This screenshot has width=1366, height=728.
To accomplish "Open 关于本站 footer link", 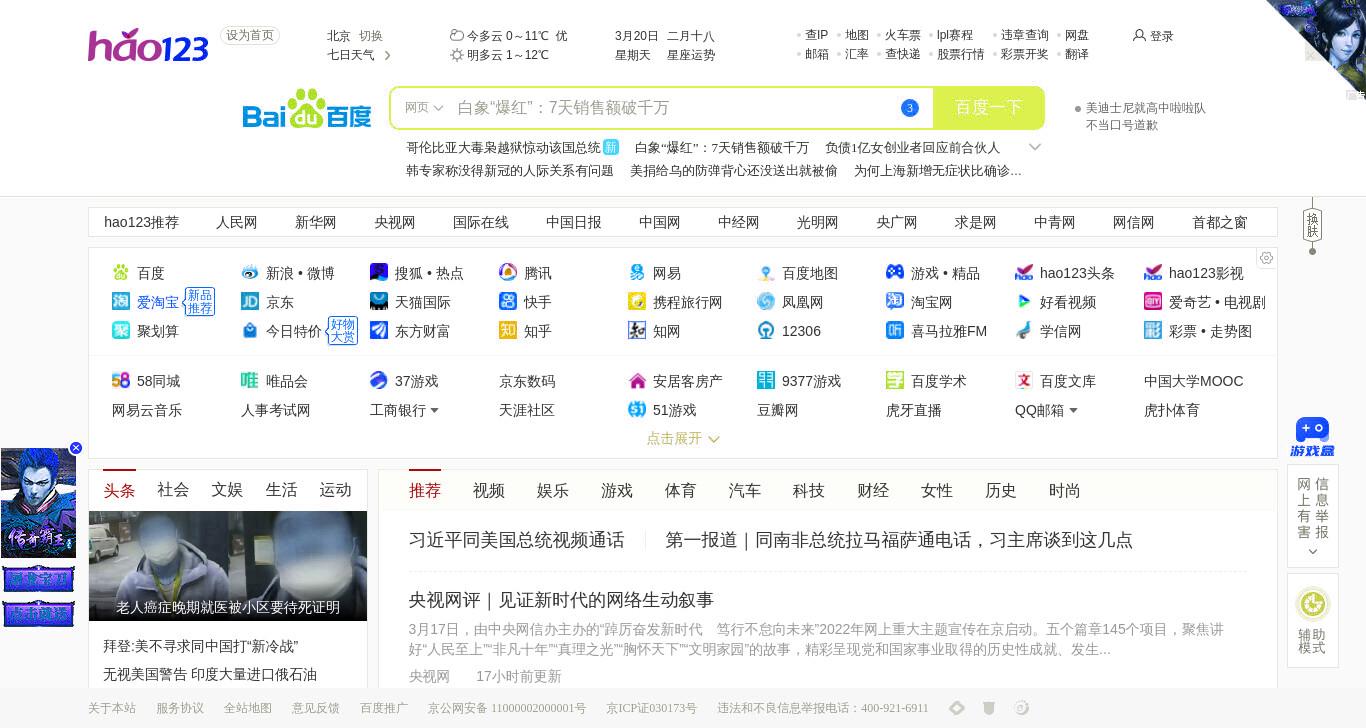I will click(x=112, y=708).
